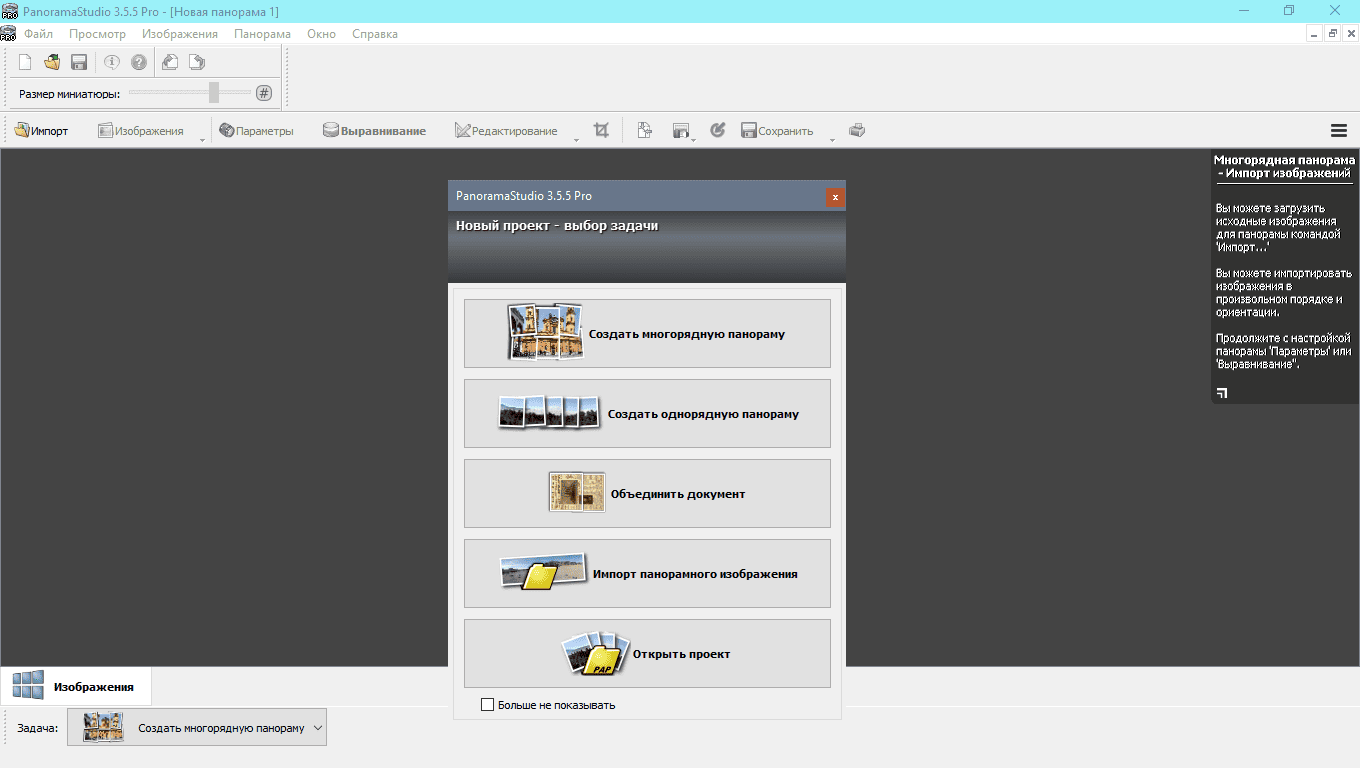This screenshot has height=768, width=1360.
Task: Click the round brush icon left of Сохранить
Action: [717, 130]
